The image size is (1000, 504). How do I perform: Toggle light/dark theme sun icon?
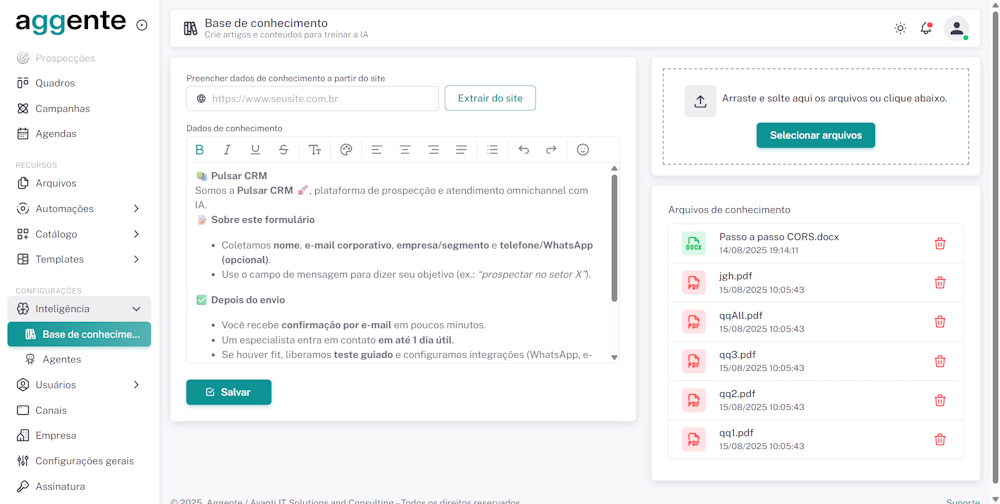(900, 28)
